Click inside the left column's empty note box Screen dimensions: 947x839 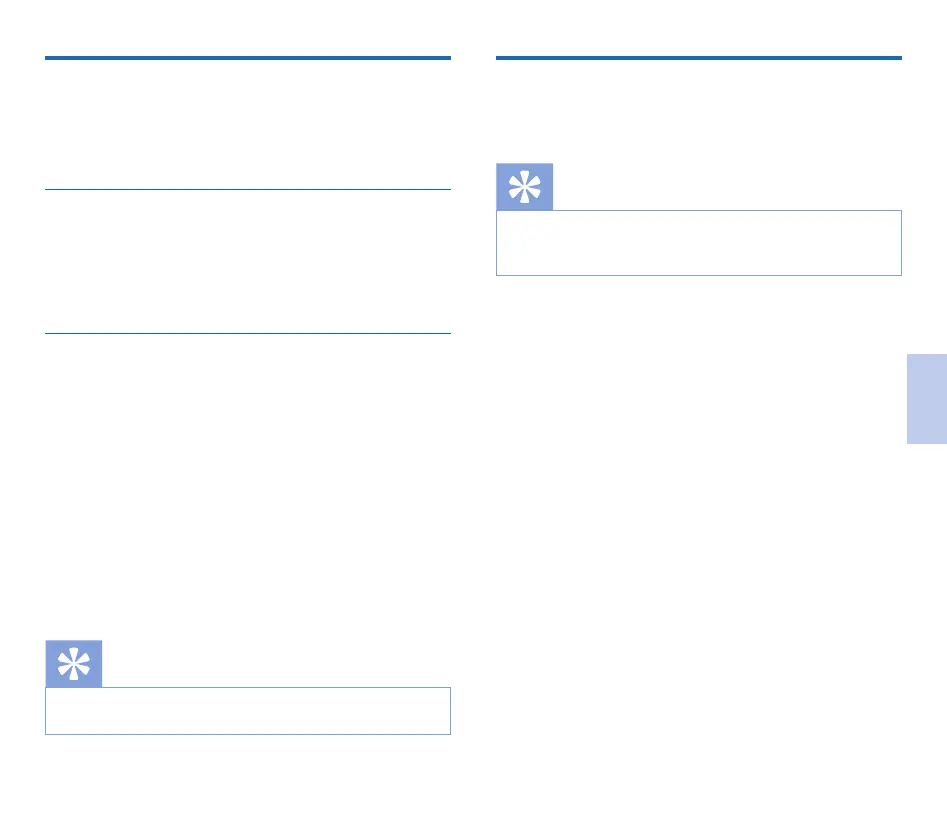point(248,711)
